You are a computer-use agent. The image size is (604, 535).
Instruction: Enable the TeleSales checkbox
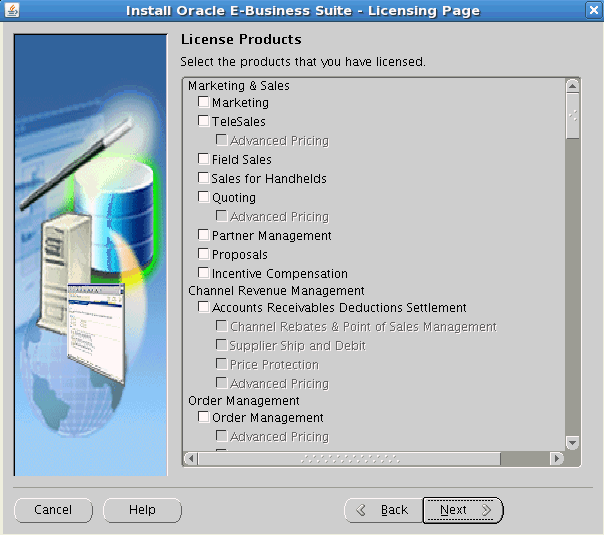click(x=203, y=121)
